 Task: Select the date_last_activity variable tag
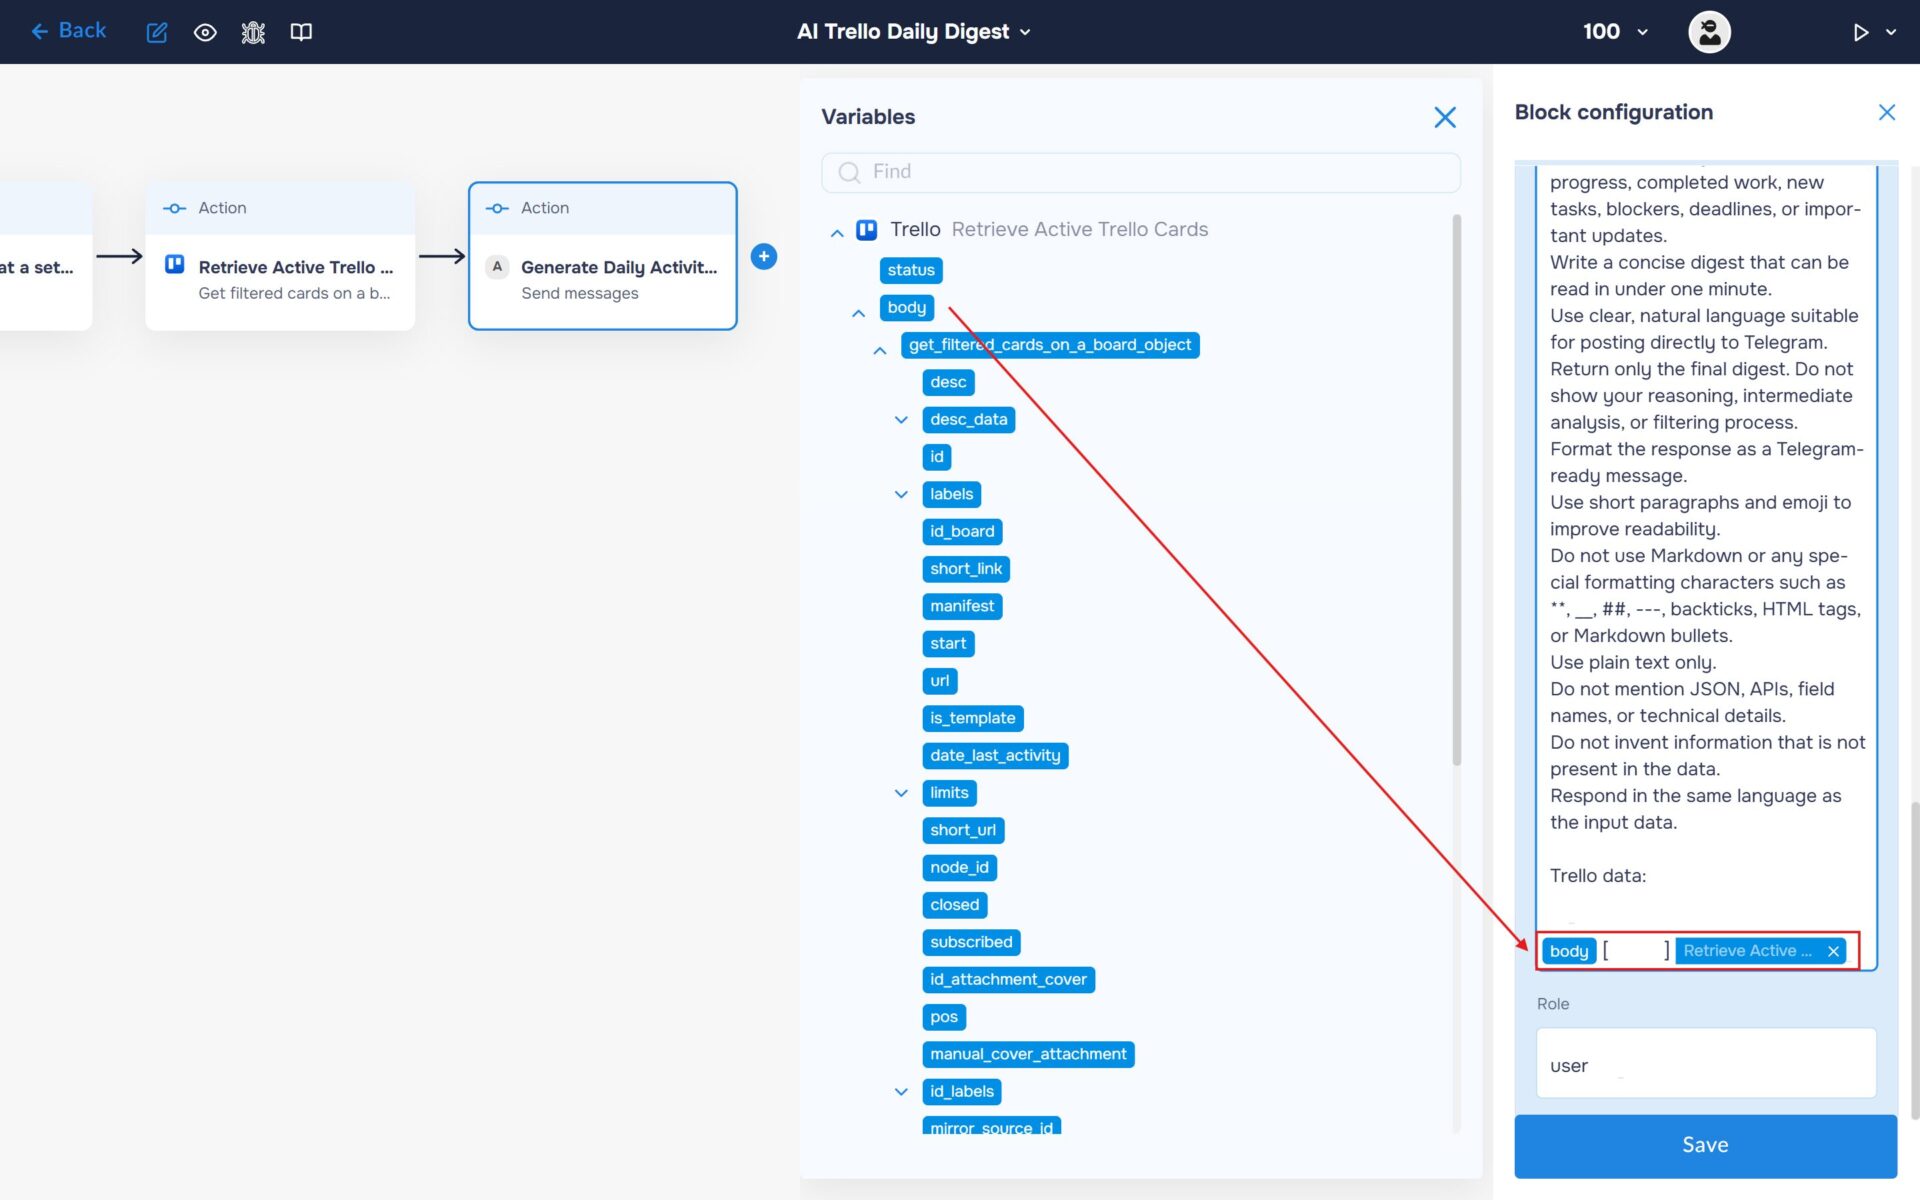pyautogui.click(x=995, y=756)
